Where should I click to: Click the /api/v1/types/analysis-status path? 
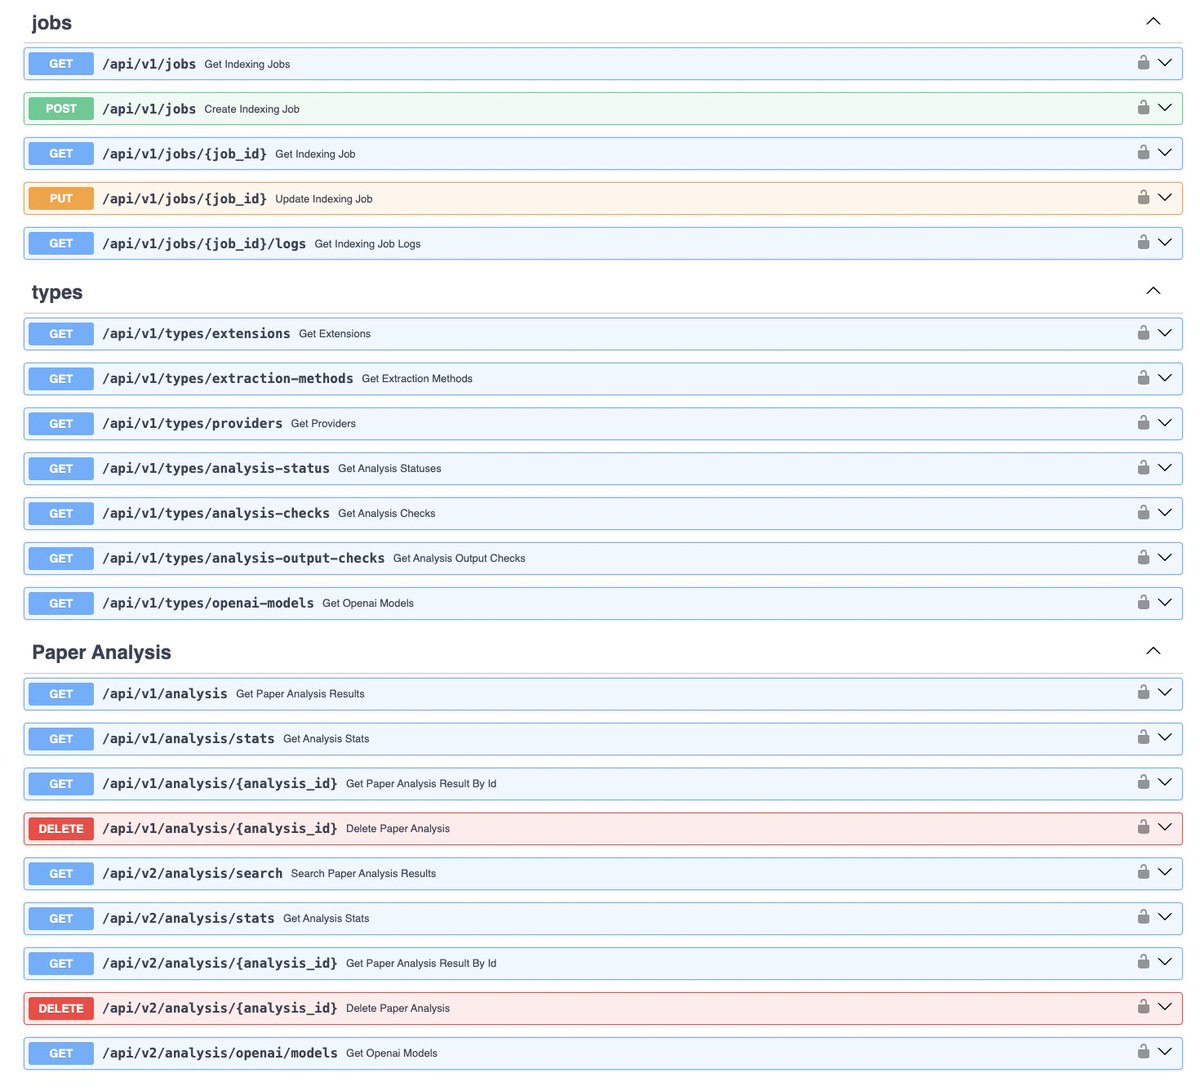click(x=216, y=469)
